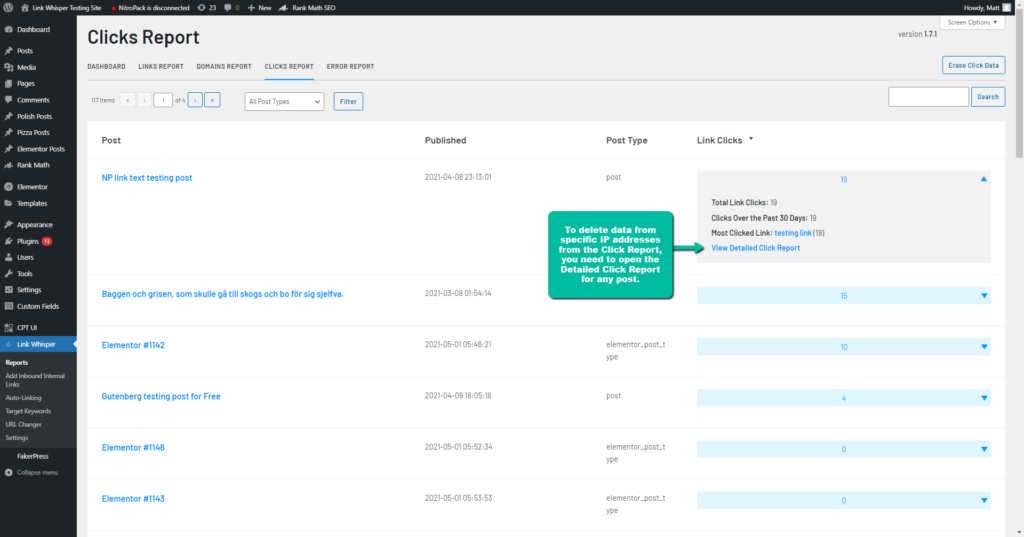Click the Dashboard sidebar icon
The width and height of the screenshot is (1024, 537).
click(x=8, y=29)
